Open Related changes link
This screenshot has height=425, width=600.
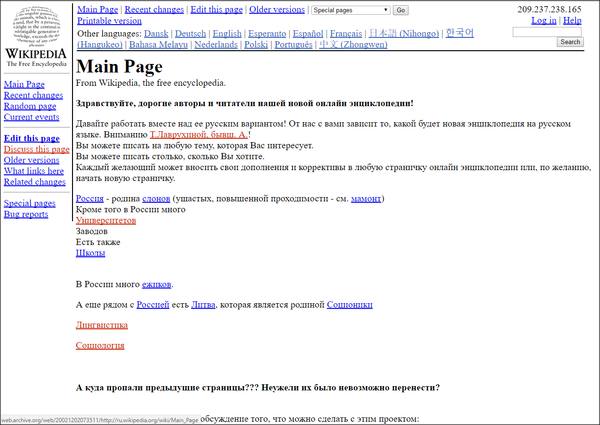pyautogui.click(x=34, y=182)
